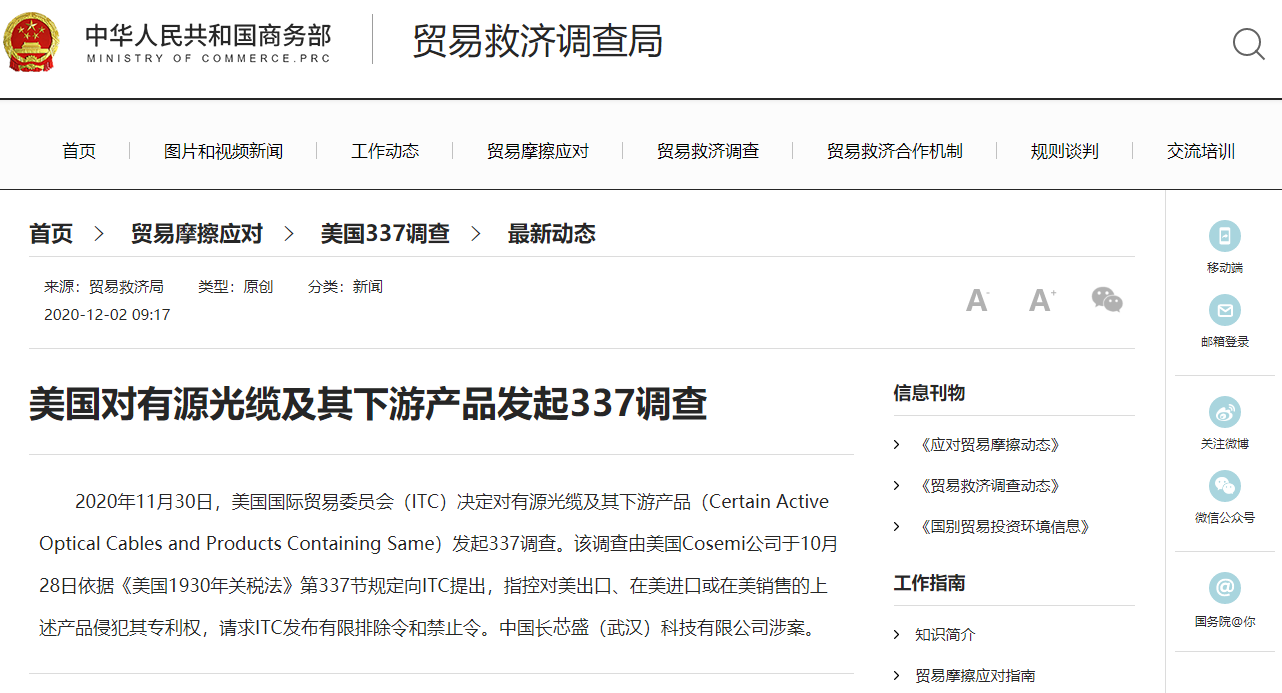Image resolution: width=1282 pixels, height=693 pixels.
Task: Open the 交流培训 navigation item
Action: [x=1200, y=150]
